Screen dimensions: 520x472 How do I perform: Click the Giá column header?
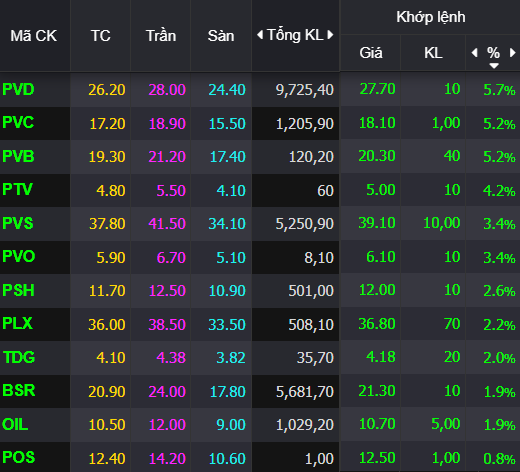371,53
